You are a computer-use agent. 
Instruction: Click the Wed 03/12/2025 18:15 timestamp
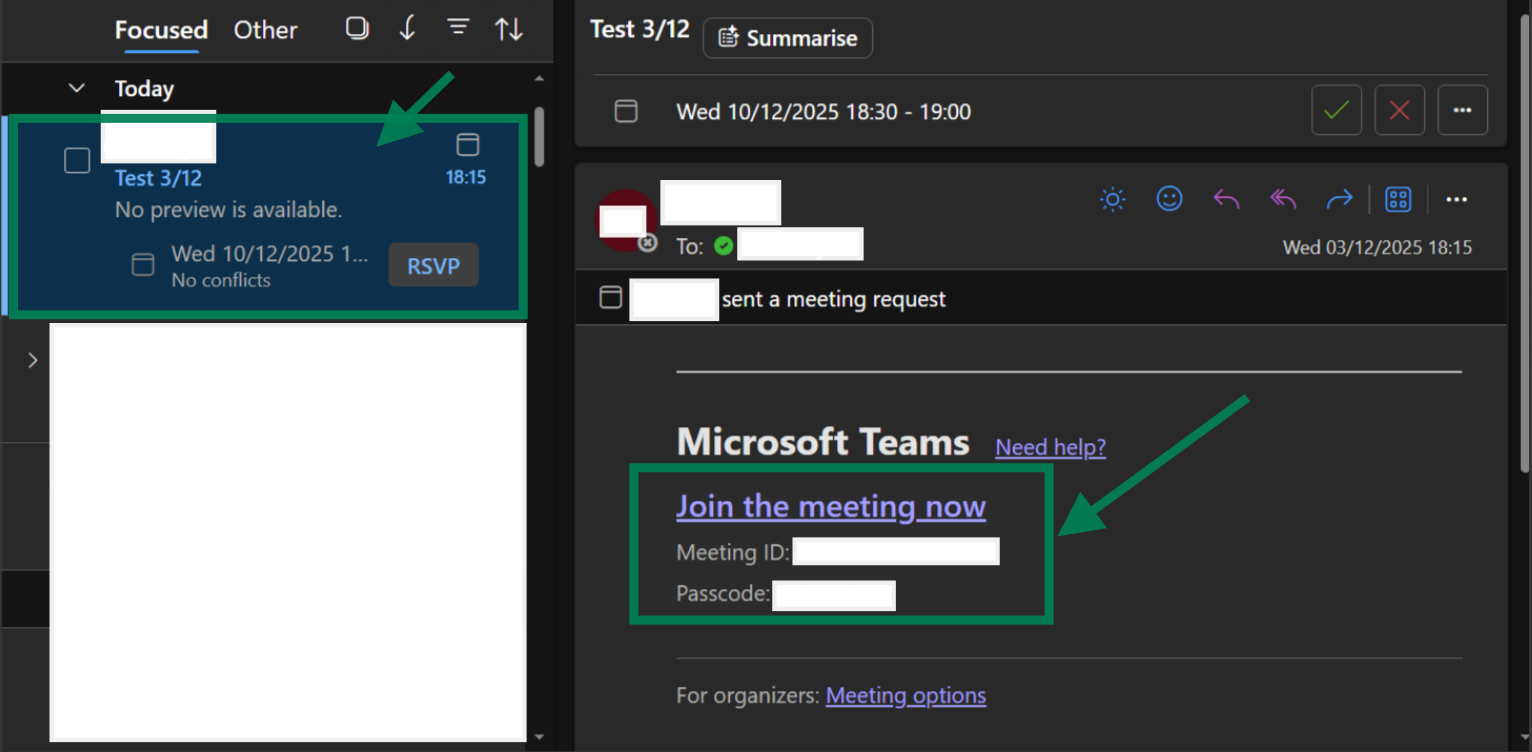[x=1378, y=247]
